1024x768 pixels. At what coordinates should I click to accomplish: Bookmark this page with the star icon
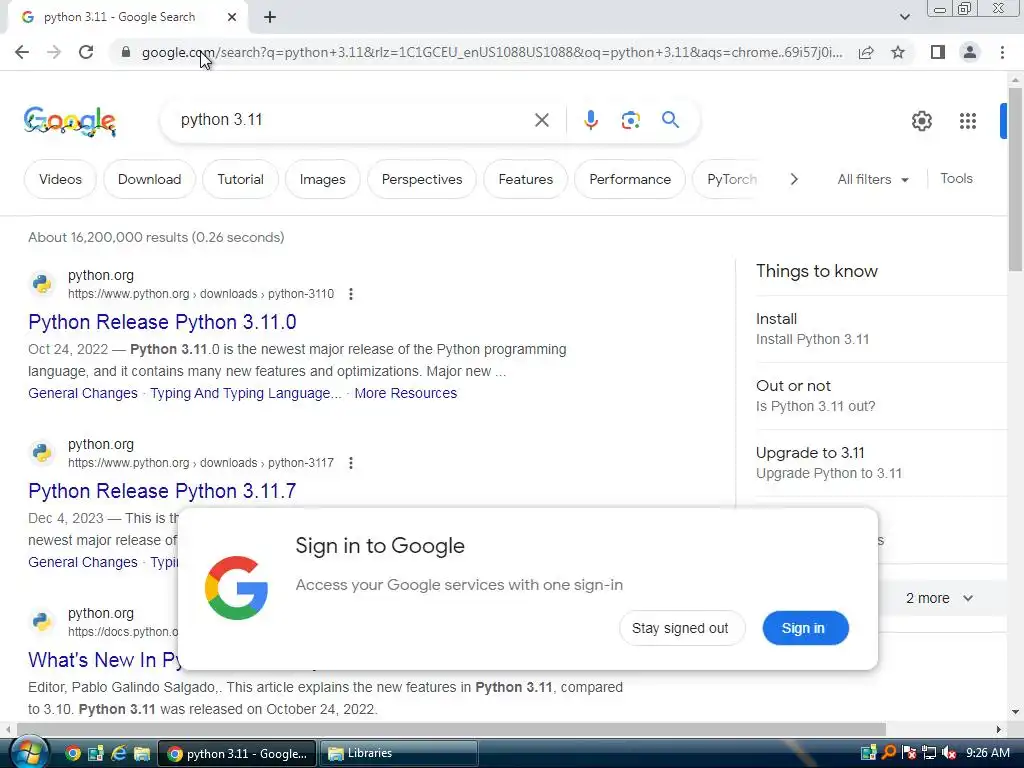pos(898,52)
